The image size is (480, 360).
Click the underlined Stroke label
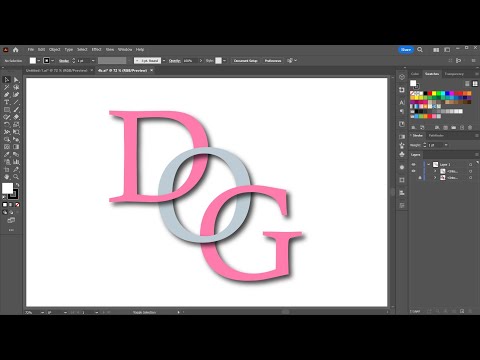point(64,61)
